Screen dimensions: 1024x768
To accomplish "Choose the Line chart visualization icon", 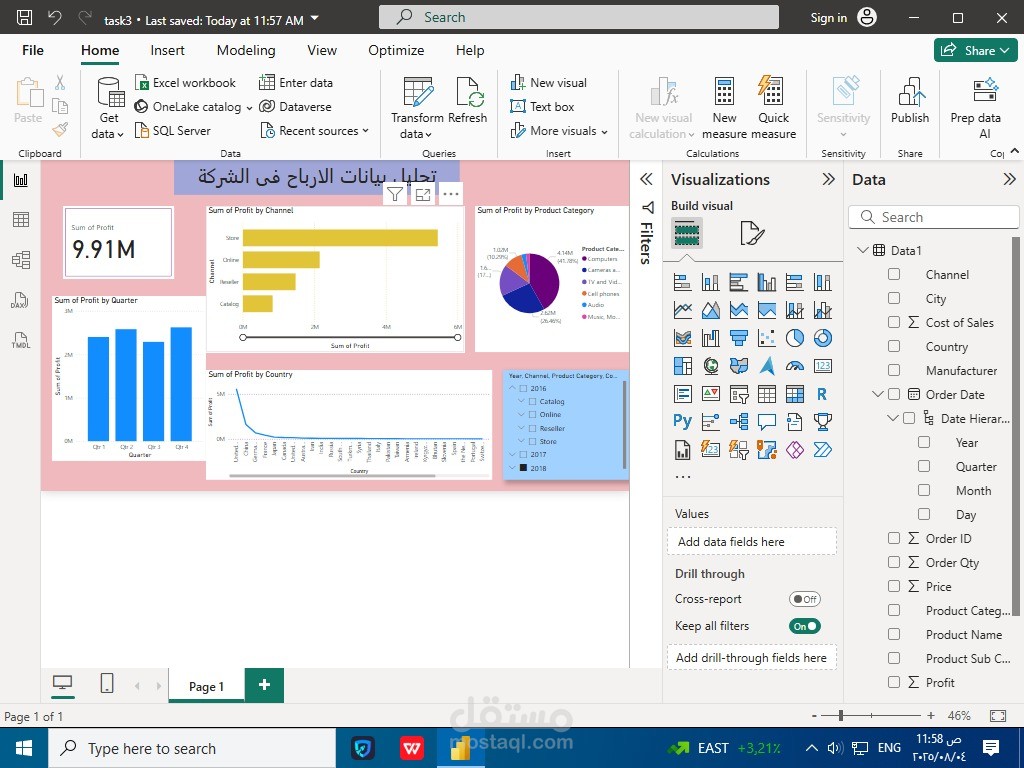I will click(x=682, y=310).
